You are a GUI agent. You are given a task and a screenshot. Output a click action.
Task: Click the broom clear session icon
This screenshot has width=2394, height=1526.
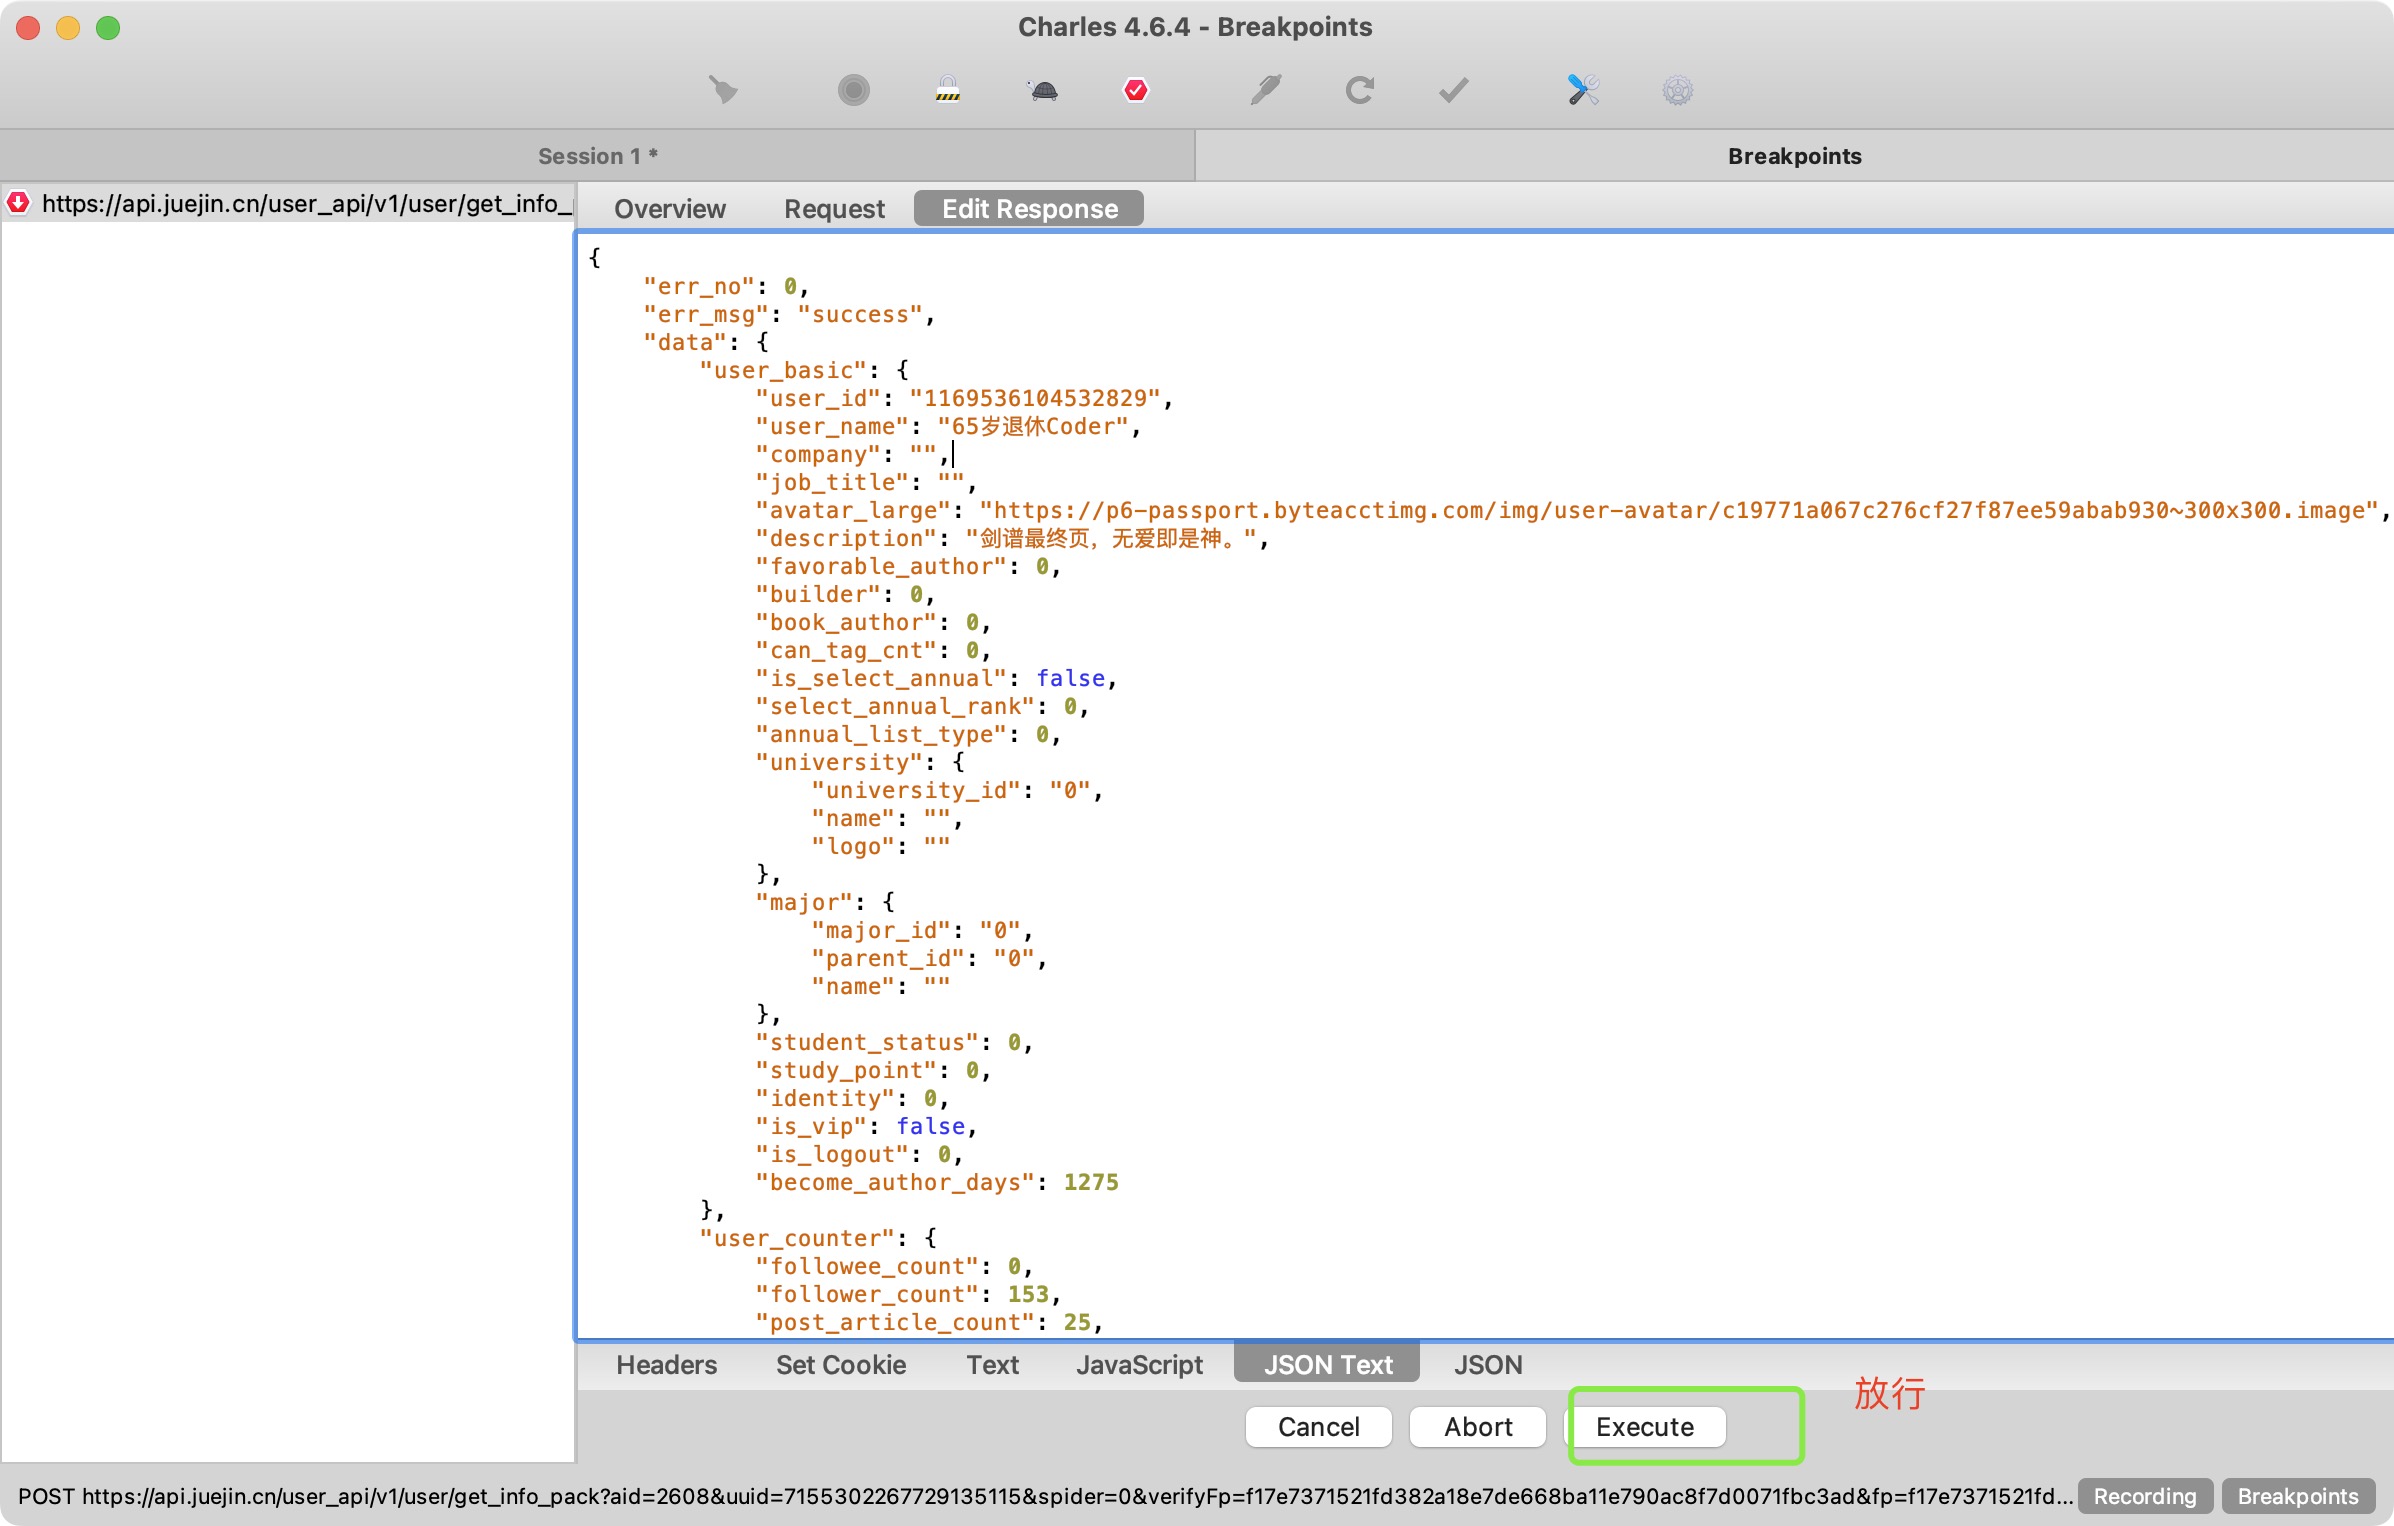click(723, 90)
